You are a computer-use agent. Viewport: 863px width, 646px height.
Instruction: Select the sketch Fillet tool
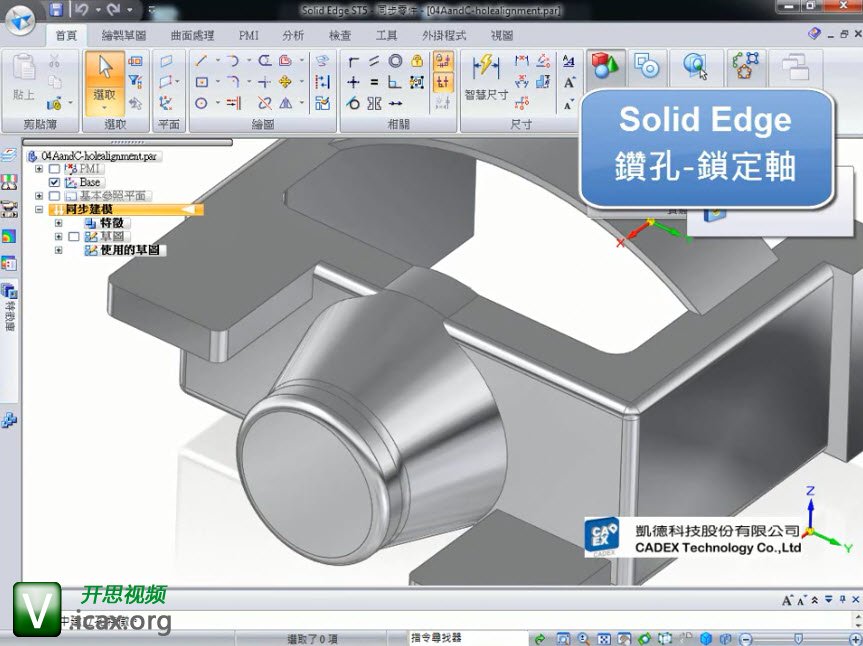point(233,82)
